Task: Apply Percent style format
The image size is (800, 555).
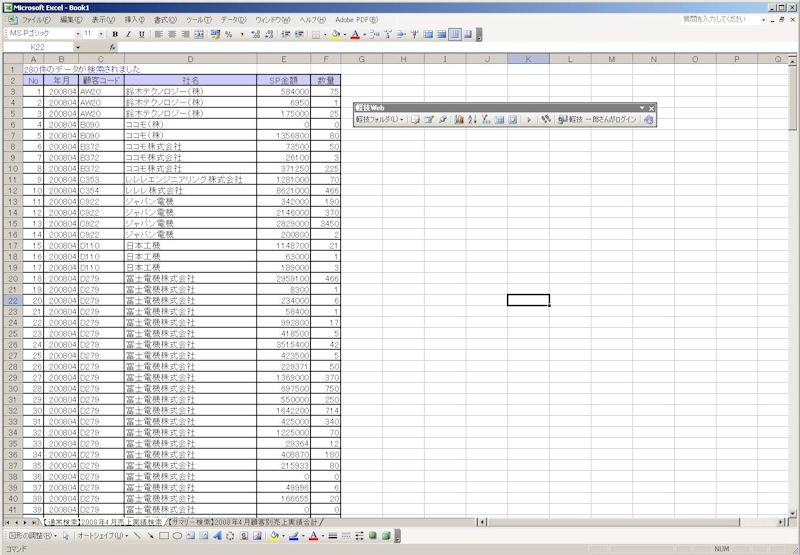Action: (x=229, y=34)
